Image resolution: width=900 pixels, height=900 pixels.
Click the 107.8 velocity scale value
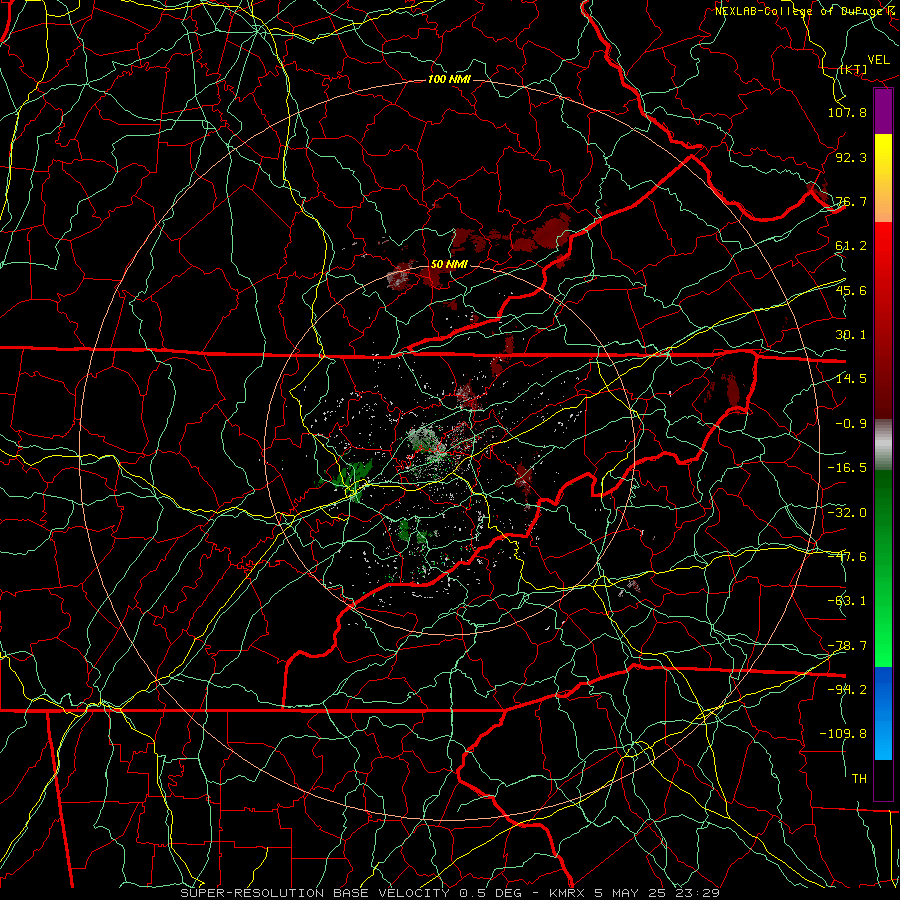(x=847, y=112)
